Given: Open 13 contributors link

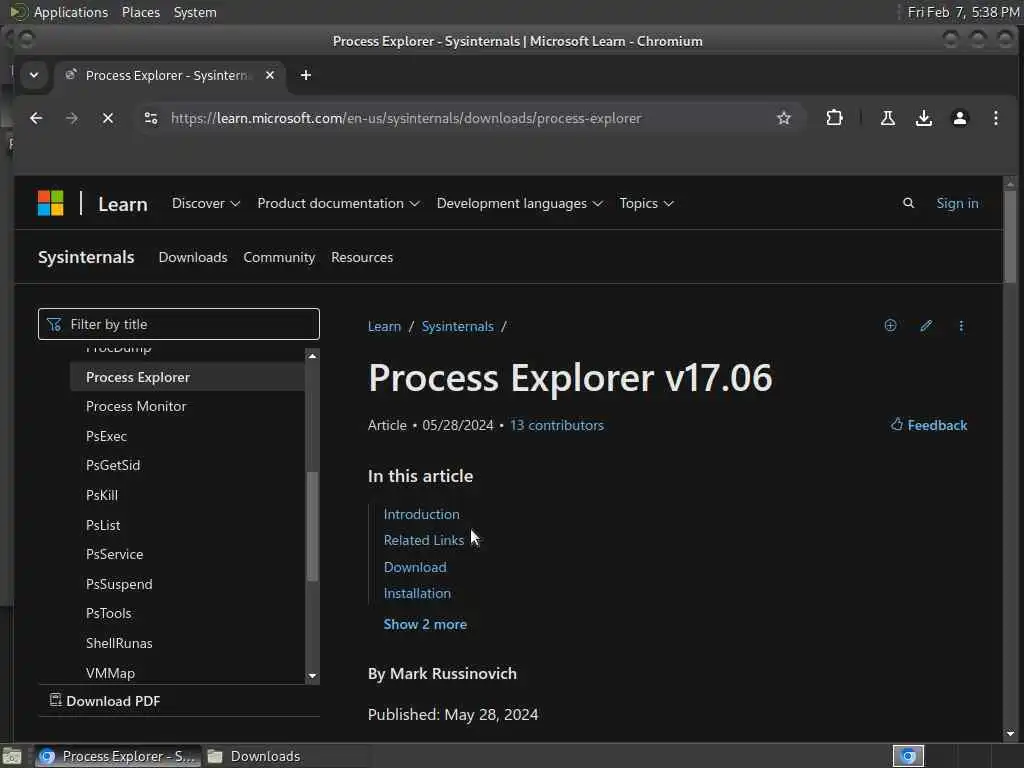Looking at the screenshot, I should pos(556,425).
